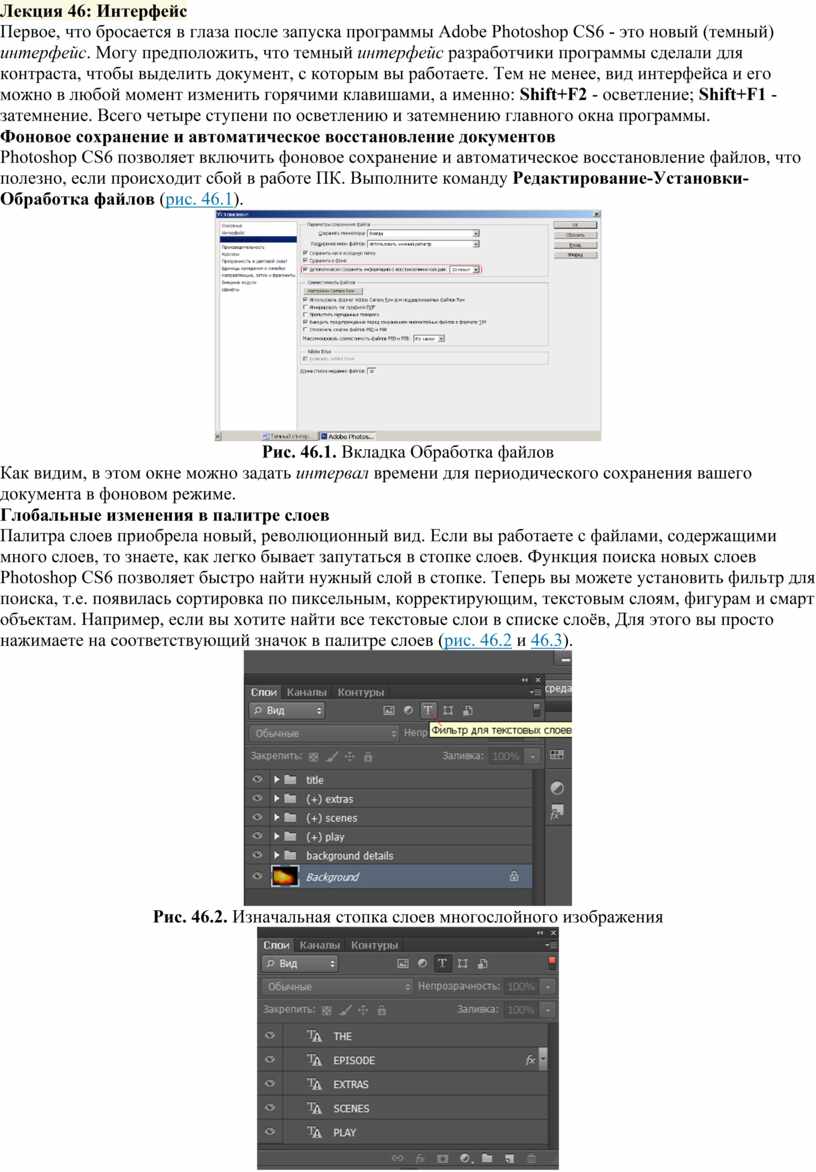Click lock position icon above the title group
Viewport: 816px width, 1172px height.
(x=350, y=756)
